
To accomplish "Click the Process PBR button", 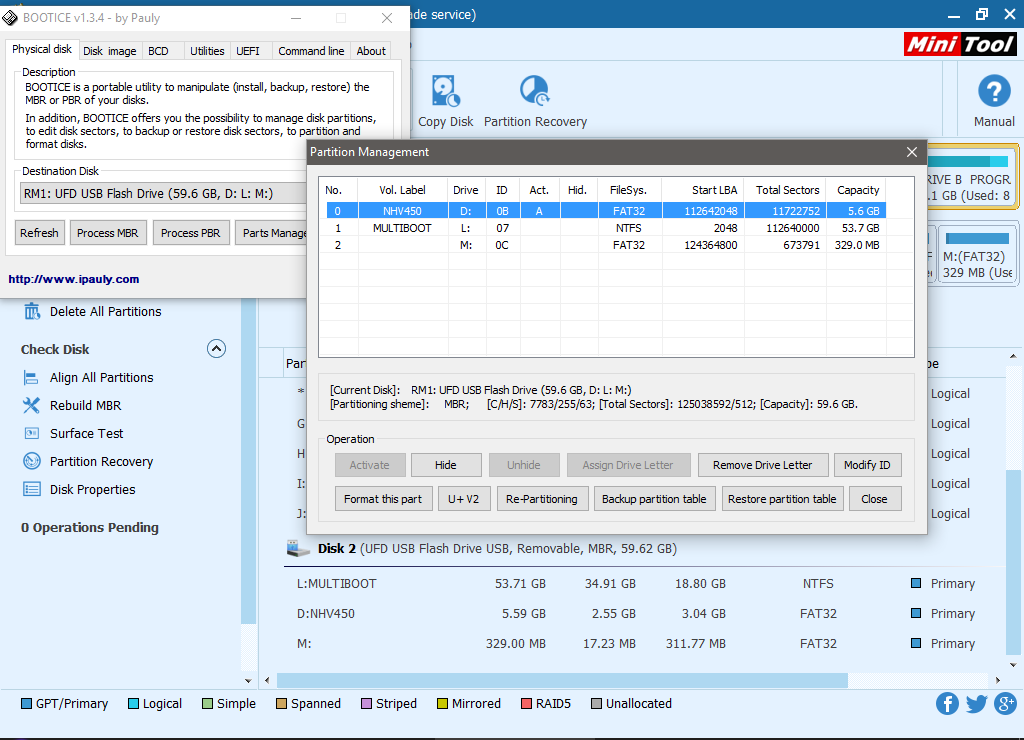I will (x=191, y=233).
